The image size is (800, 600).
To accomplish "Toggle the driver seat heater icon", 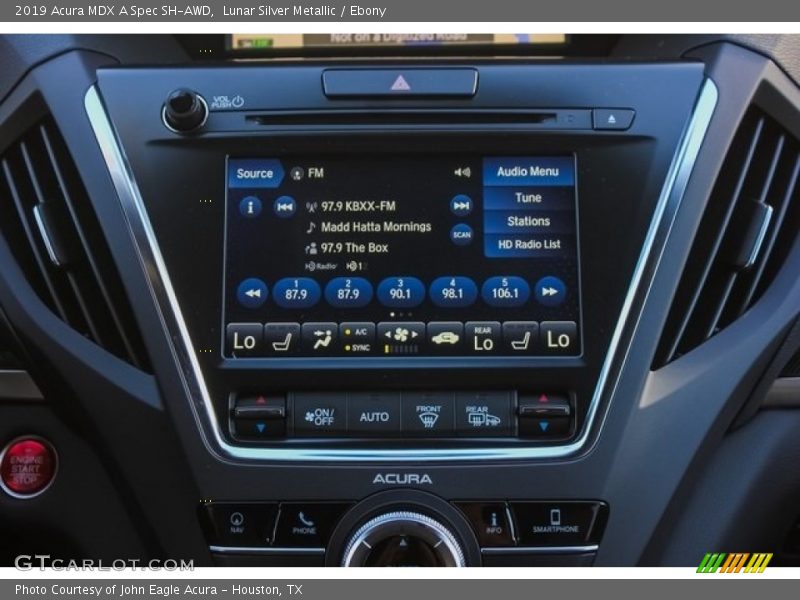I will pos(282,339).
